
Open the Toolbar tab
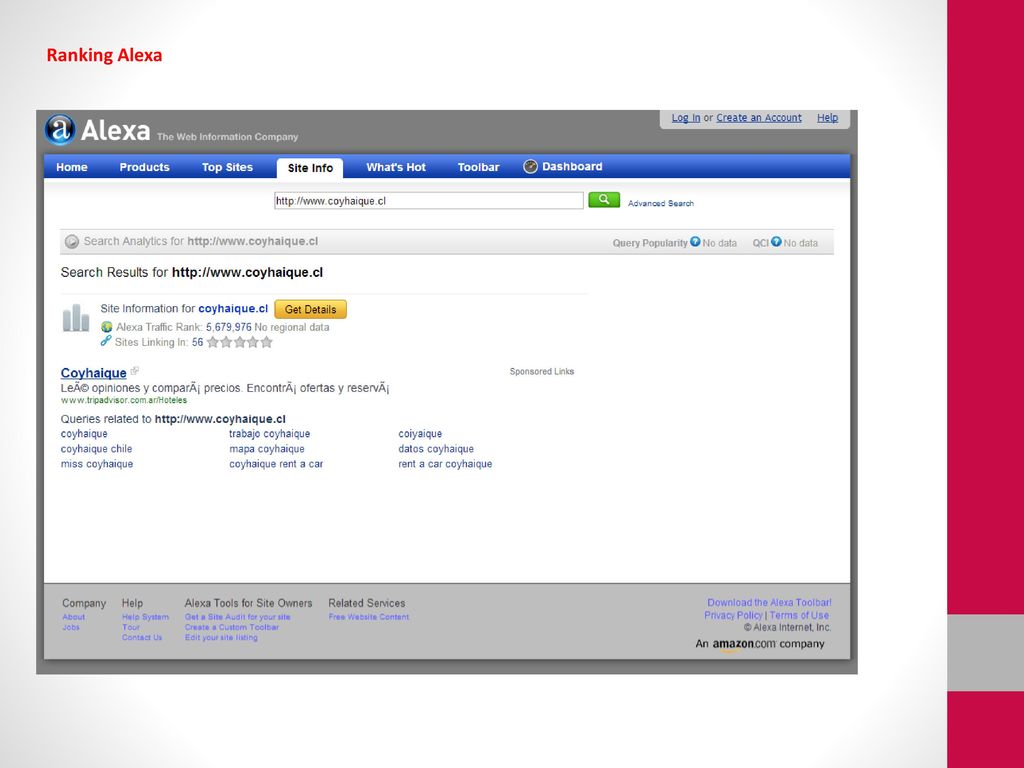pyautogui.click(x=478, y=167)
